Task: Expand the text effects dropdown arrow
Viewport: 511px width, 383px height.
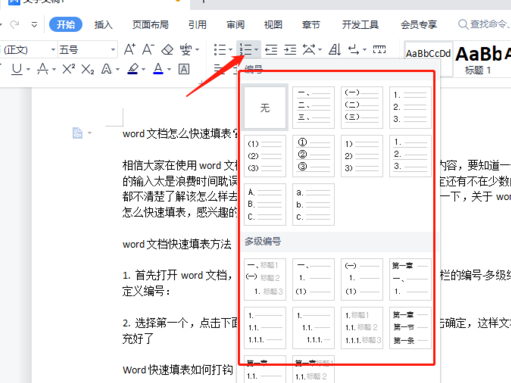Action: coord(118,69)
